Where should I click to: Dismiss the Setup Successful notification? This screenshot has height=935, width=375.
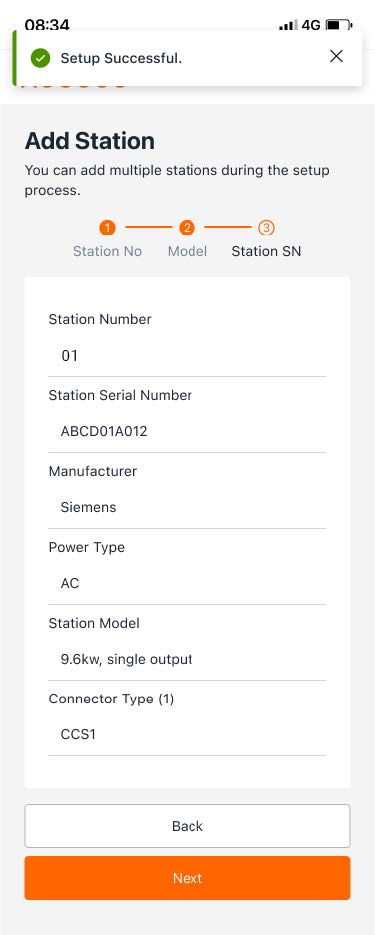pyautogui.click(x=336, y=56)
